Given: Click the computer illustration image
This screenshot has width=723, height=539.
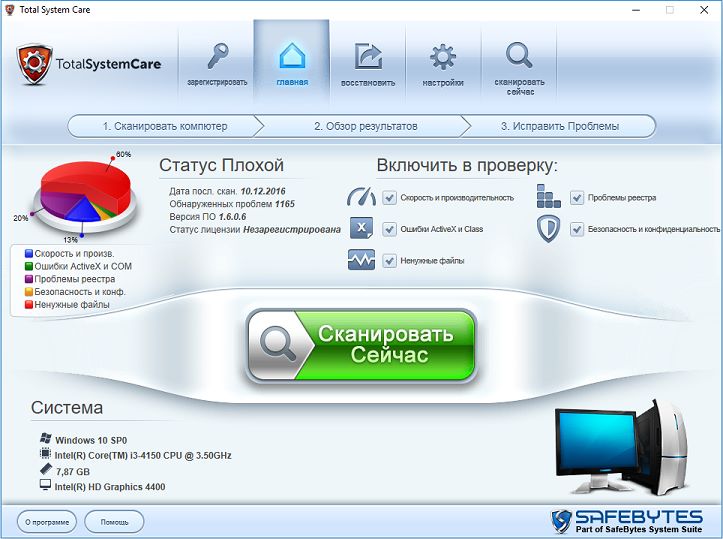Looking at the screenshot, I should point(622,448).
